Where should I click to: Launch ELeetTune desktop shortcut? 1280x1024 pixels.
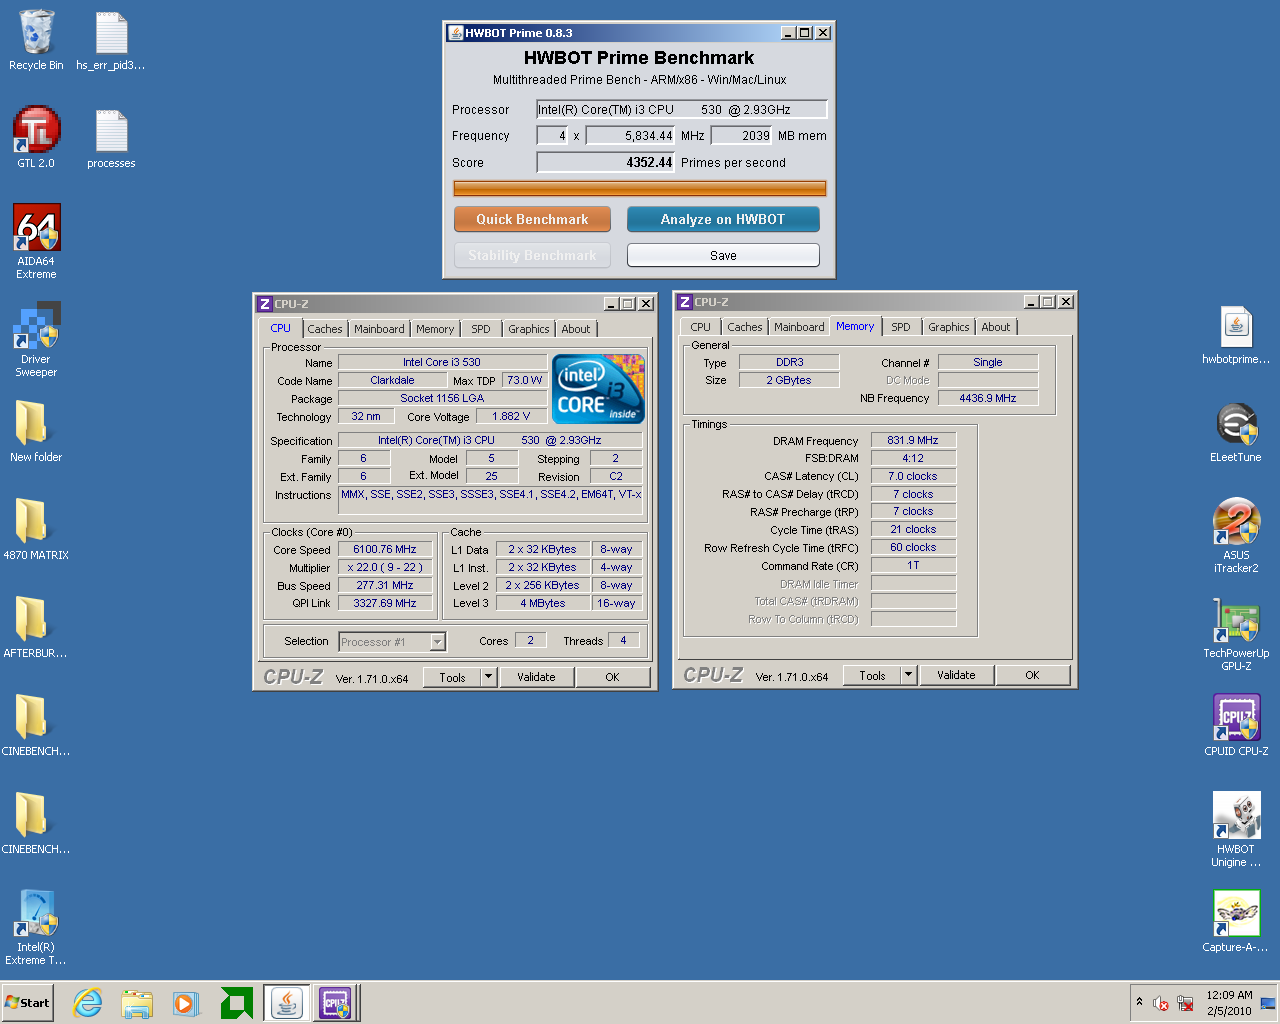click(1236, 432)
